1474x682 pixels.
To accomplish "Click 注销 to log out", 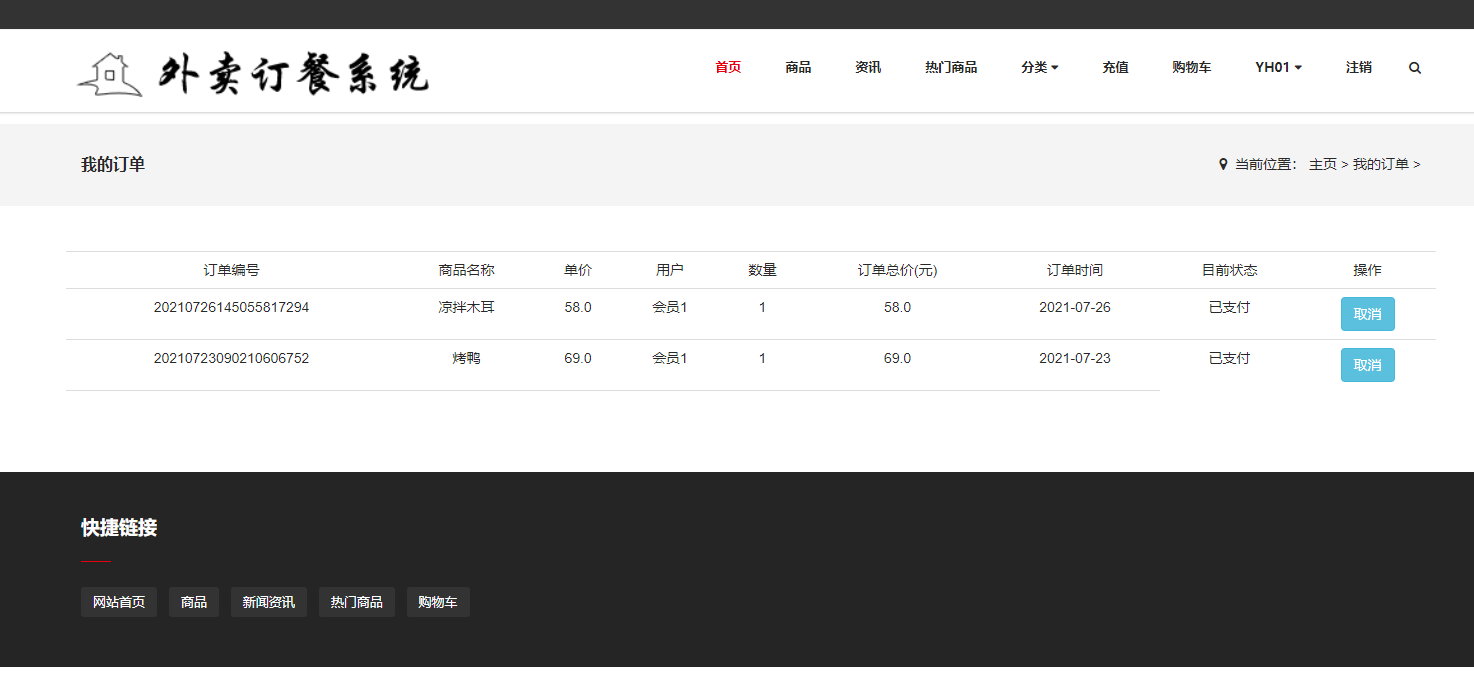I will pos(1358,68).
